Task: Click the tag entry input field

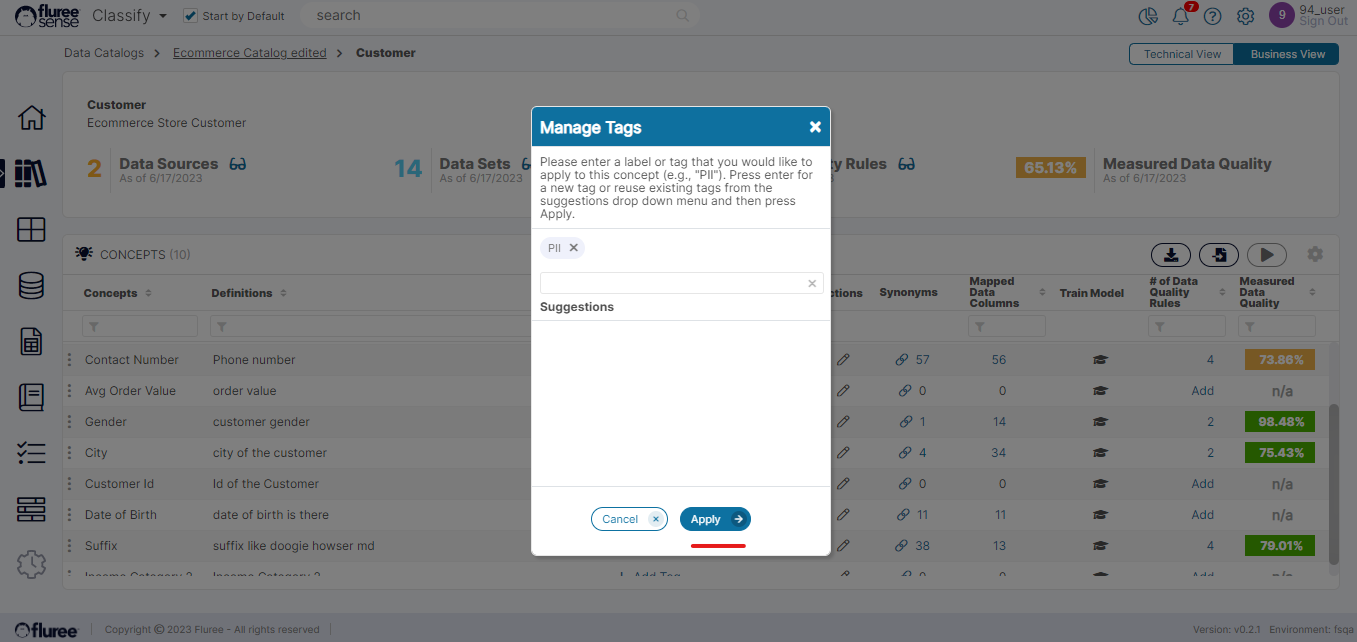Action: pyautogui.click(x=673, y=283)
